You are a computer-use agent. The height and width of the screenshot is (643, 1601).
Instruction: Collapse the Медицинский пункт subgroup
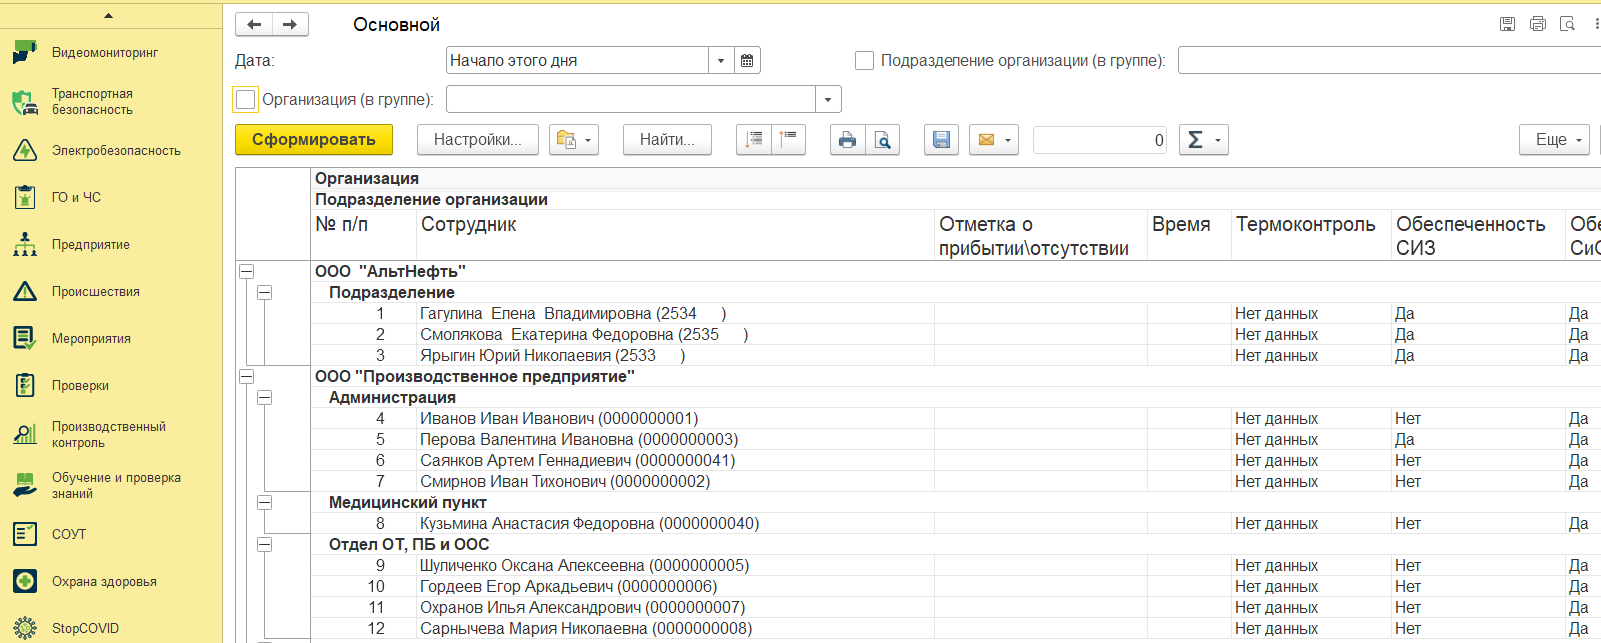click(264, 503)
